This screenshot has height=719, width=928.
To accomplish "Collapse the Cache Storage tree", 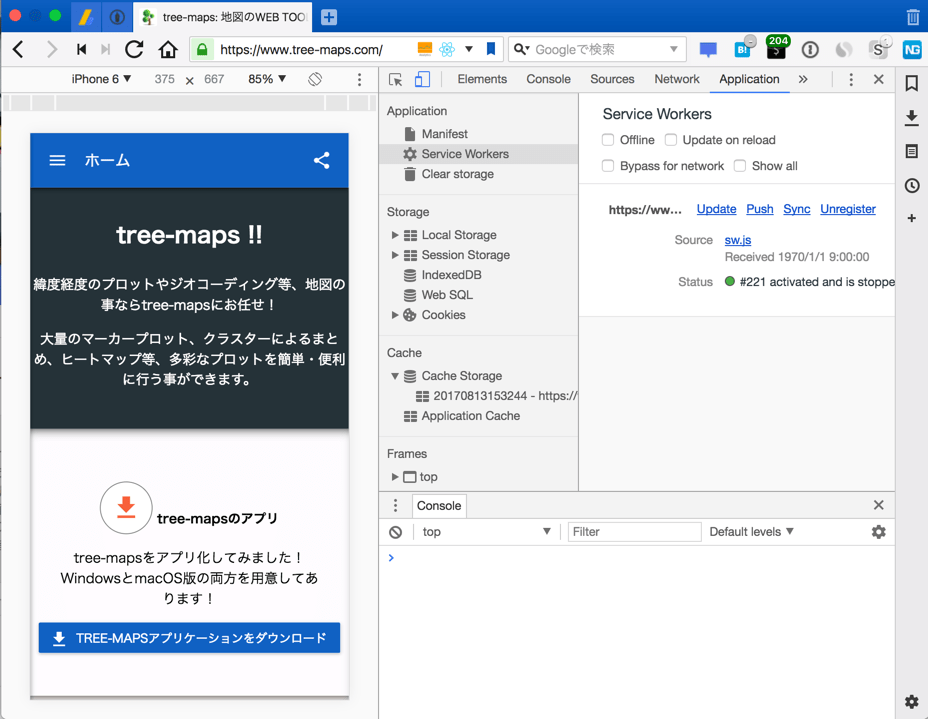I will [395, 376].
